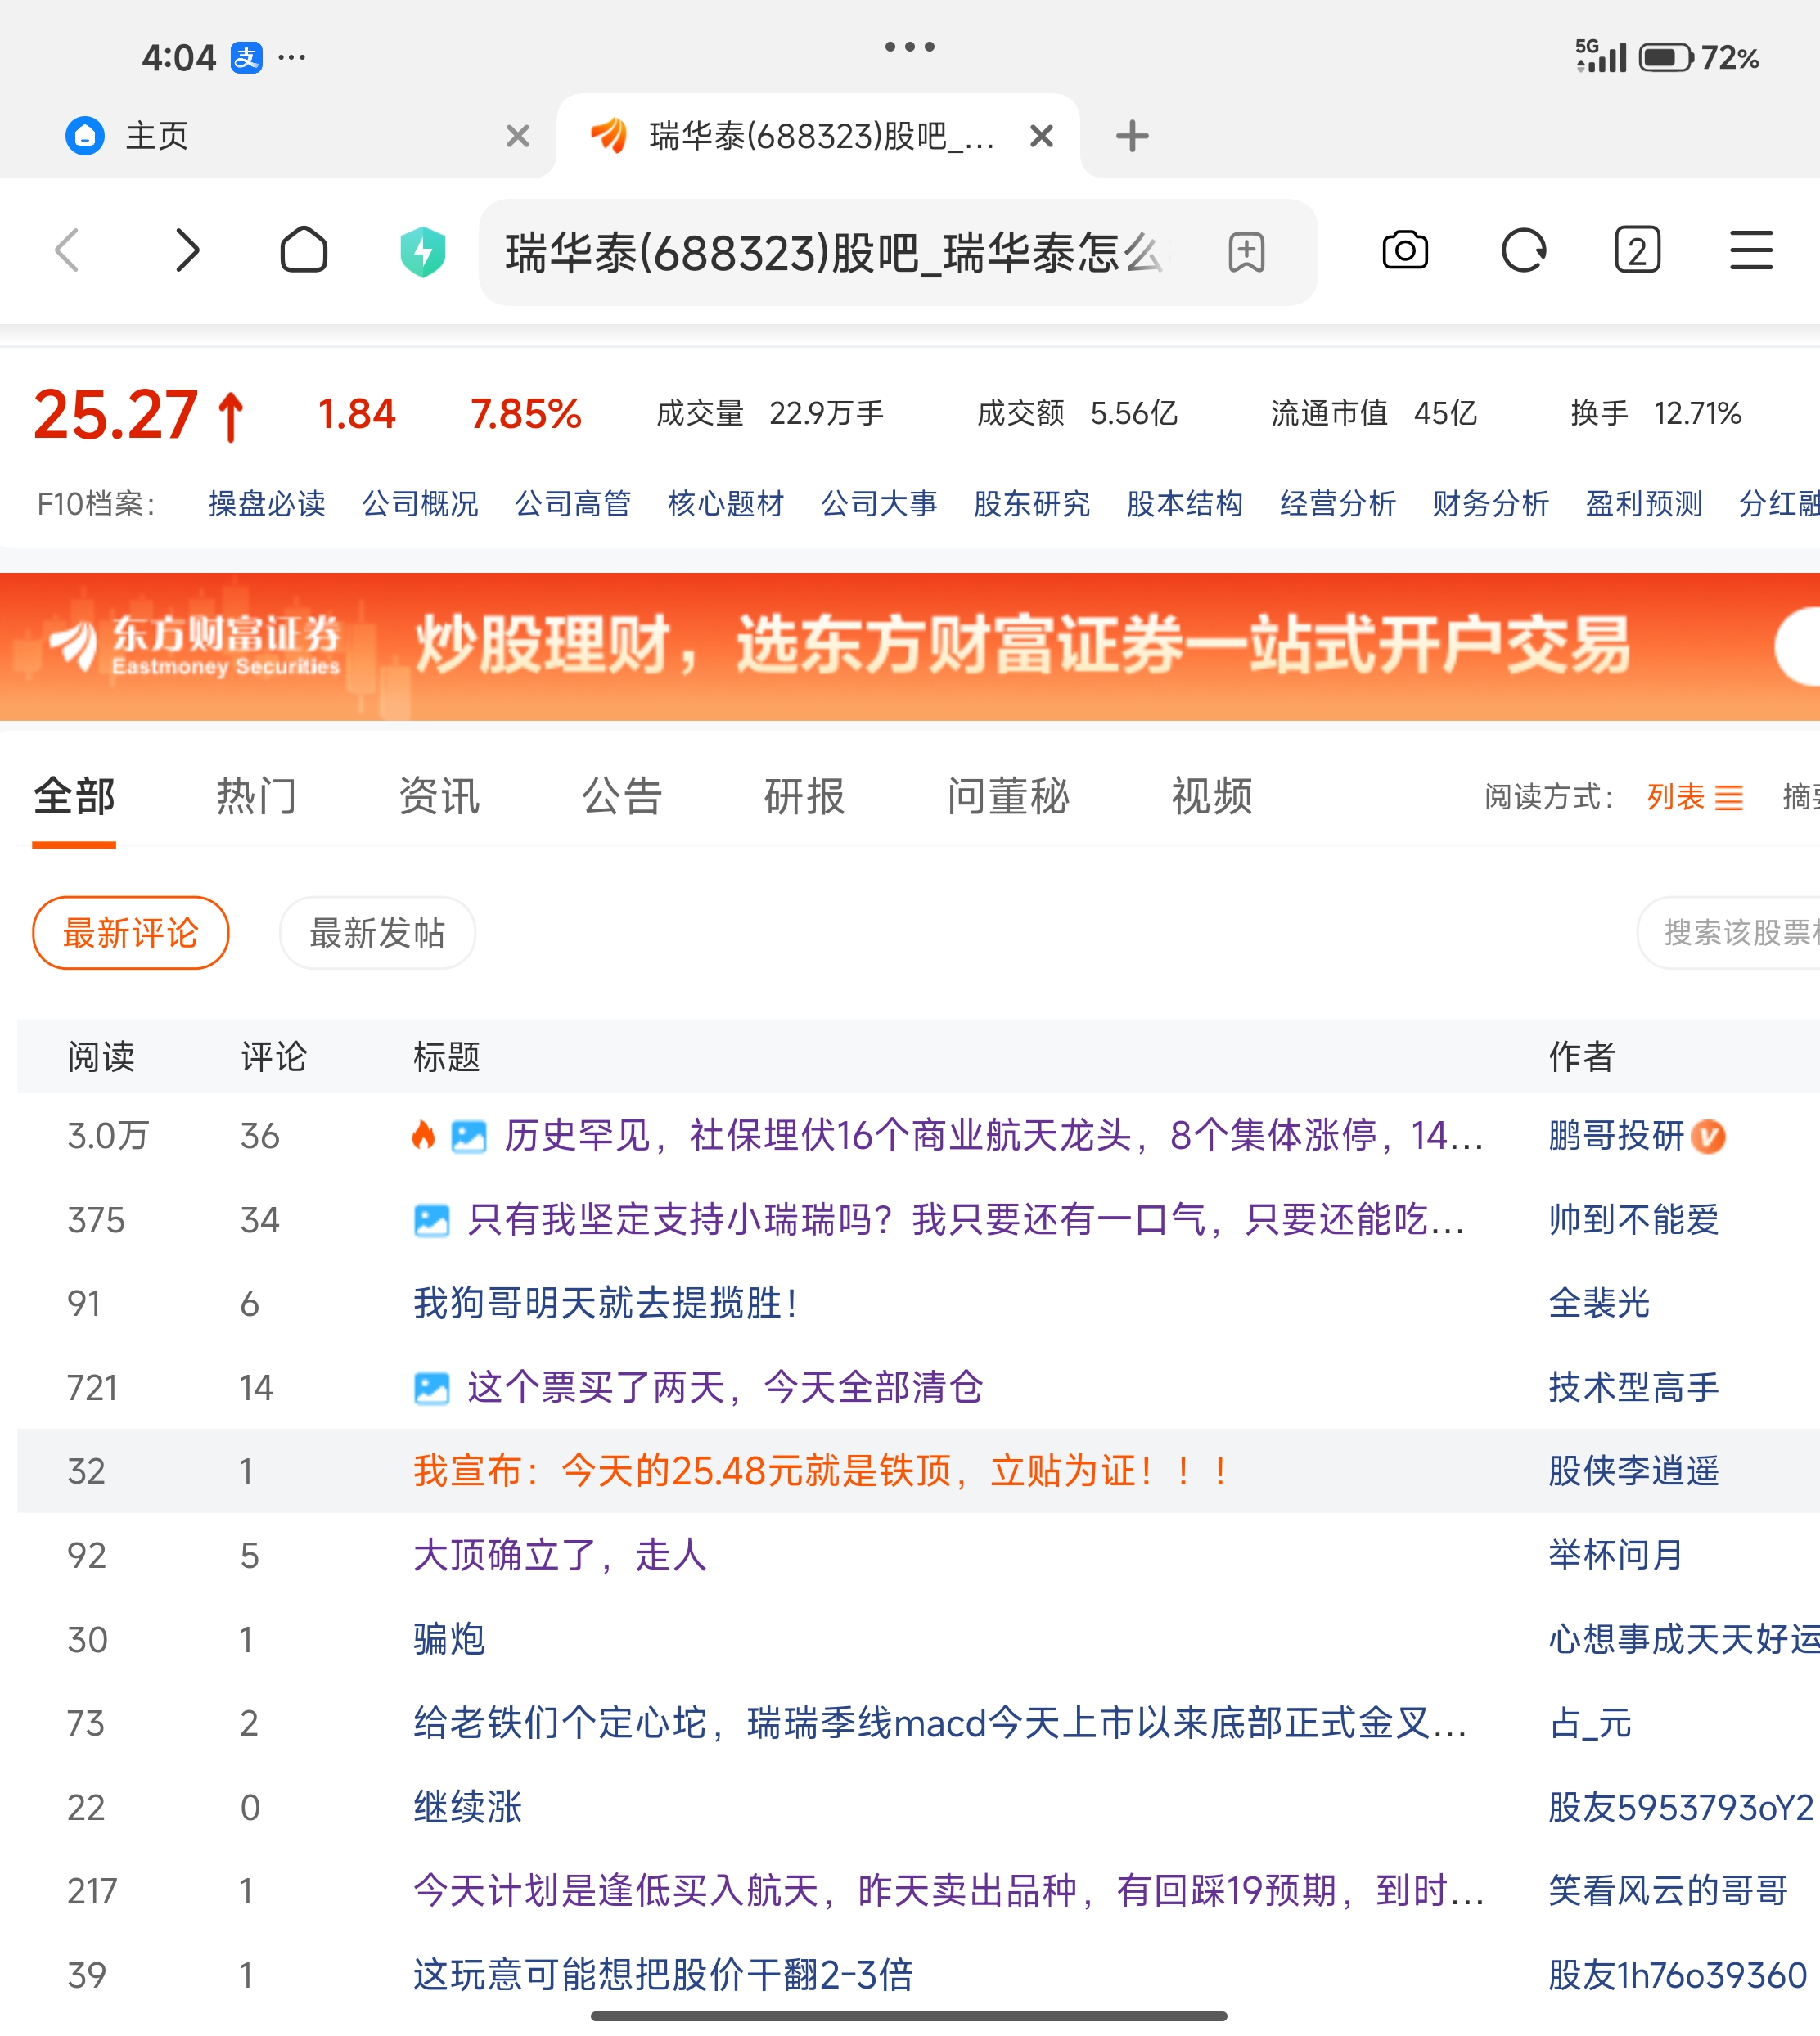Tap the browser forward arrow
The image size is (1820, 2036).
pos(187,250)
